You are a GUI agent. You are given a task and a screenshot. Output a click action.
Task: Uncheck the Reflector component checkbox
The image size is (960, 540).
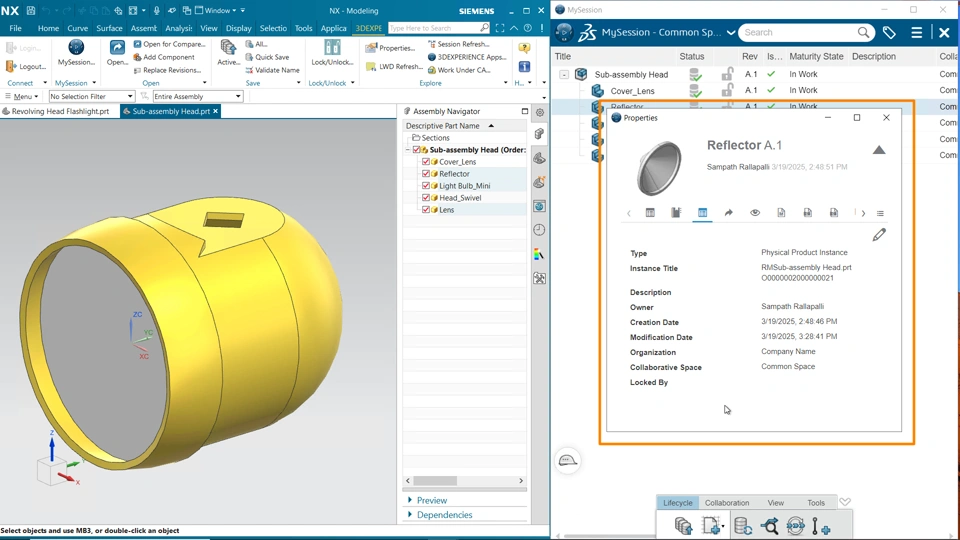[426, 174]
